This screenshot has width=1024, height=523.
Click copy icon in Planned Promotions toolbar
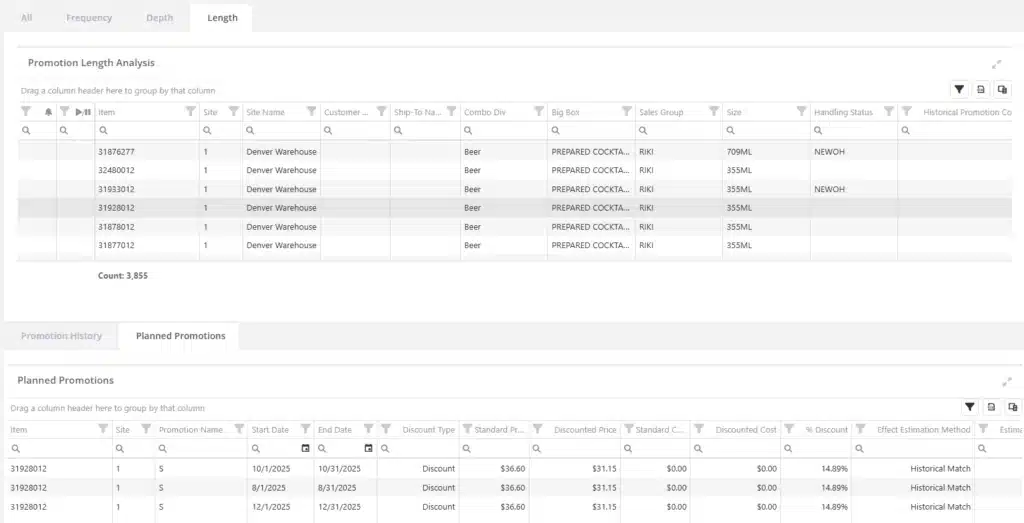pos(1013,407)
